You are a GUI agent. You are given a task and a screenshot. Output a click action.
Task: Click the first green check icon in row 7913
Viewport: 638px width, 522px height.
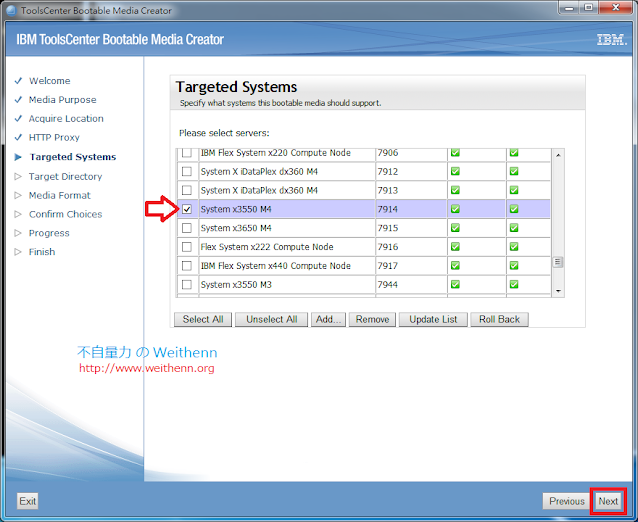coord(455,190)
